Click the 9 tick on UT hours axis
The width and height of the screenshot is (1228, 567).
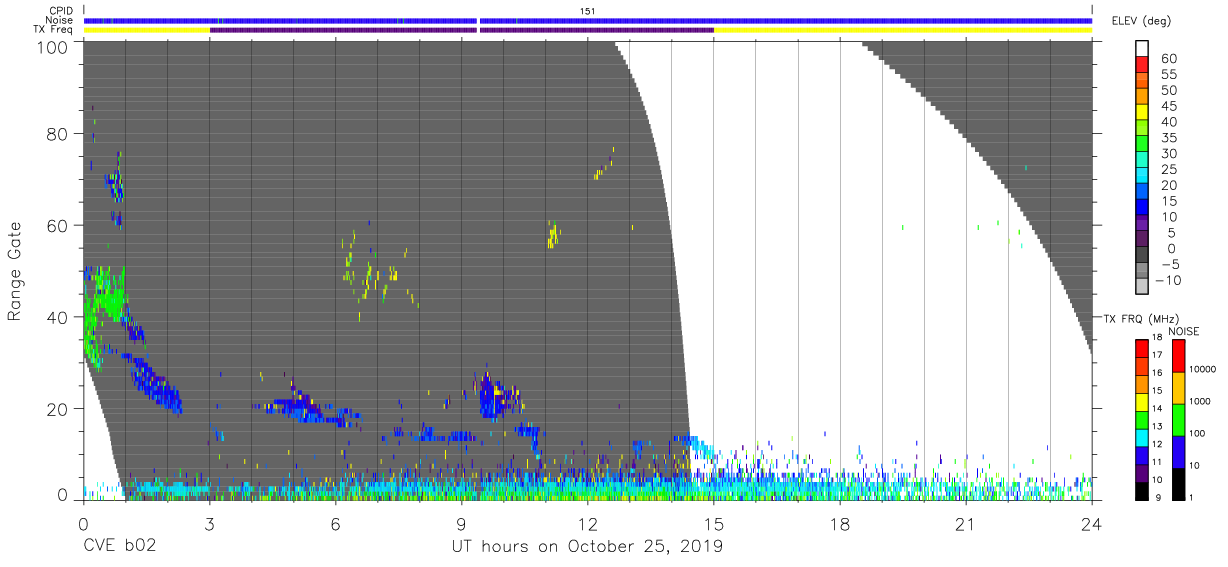(x=461, y=524)
